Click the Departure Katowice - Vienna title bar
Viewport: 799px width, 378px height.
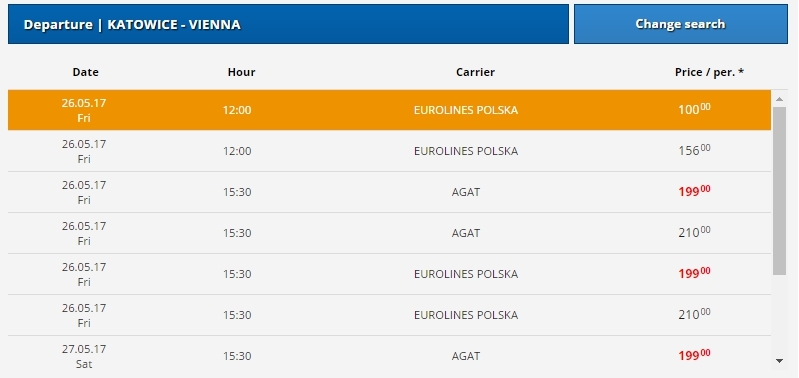tap(288, 24)
